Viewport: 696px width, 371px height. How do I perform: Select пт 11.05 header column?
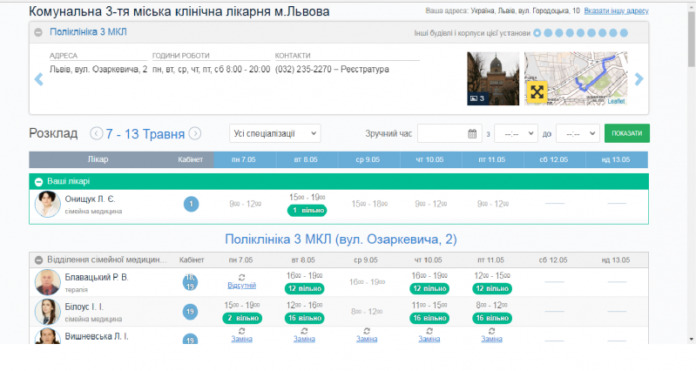click(492, 160)
